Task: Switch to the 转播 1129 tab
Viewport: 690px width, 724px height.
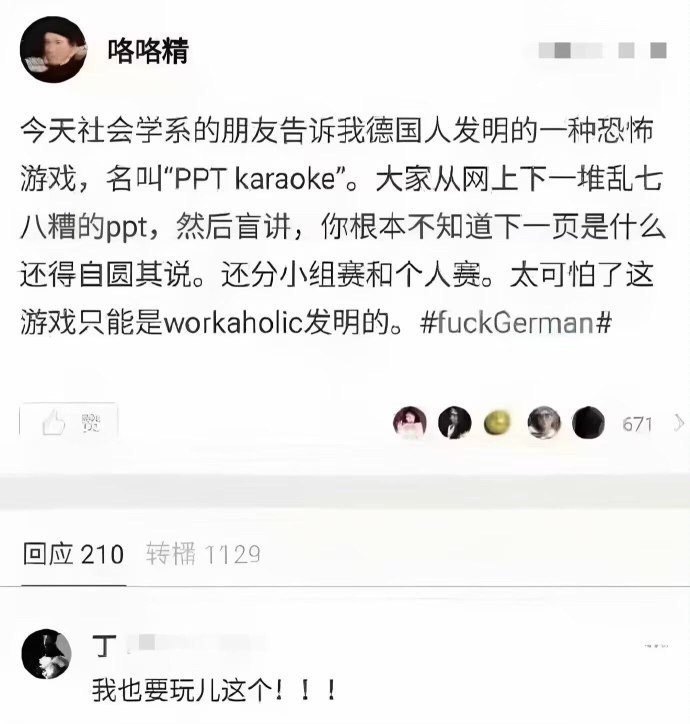Action: tap(203, 554)
